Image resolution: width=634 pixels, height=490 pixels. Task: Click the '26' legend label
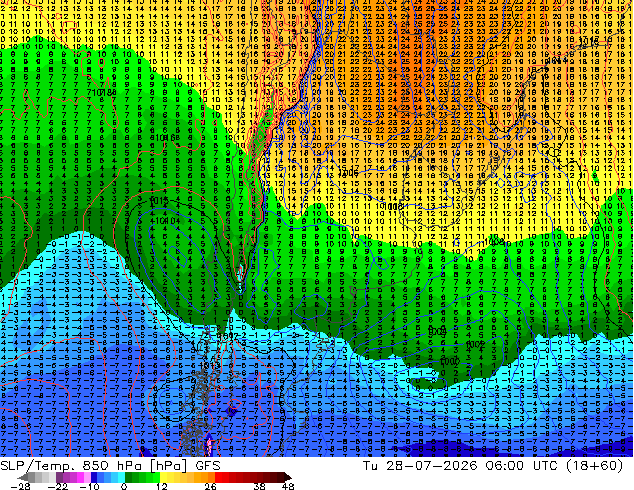(210, 486)
